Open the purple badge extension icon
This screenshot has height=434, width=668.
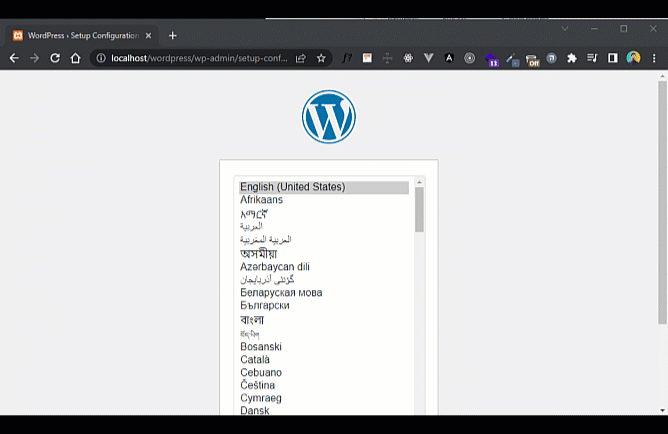coord(491,59)
